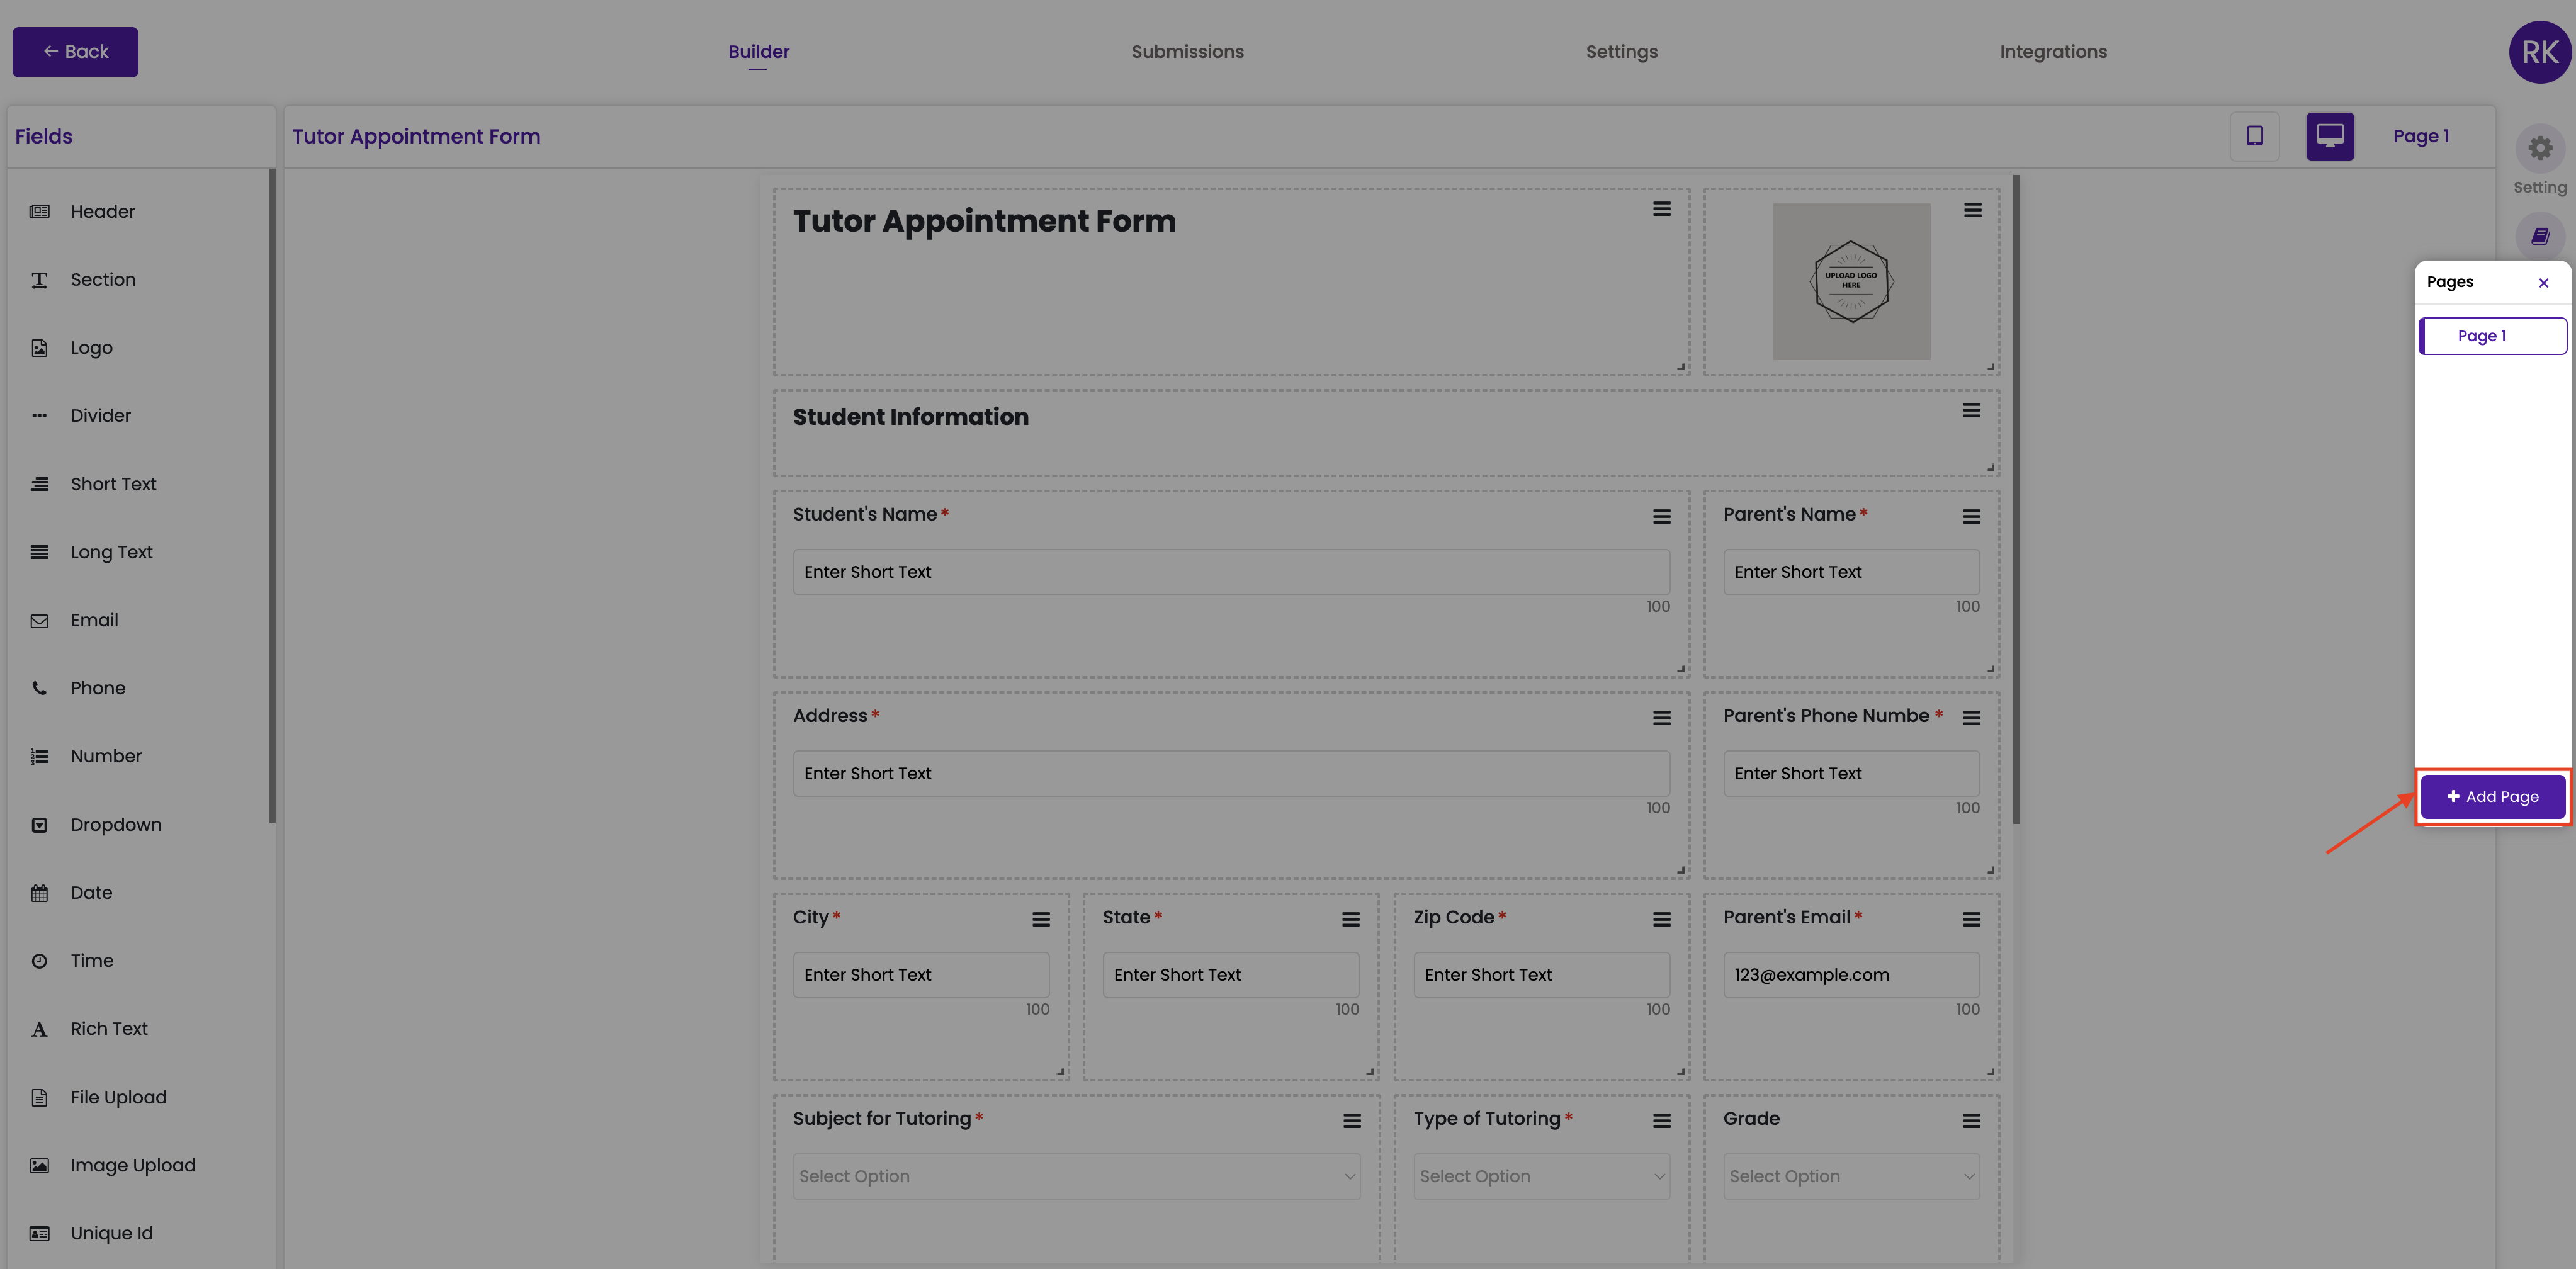The width and height of the screenshot is (2576, 1269).
Task: Click the Page 1 label in toolbar
Action: pos(2420,136)
